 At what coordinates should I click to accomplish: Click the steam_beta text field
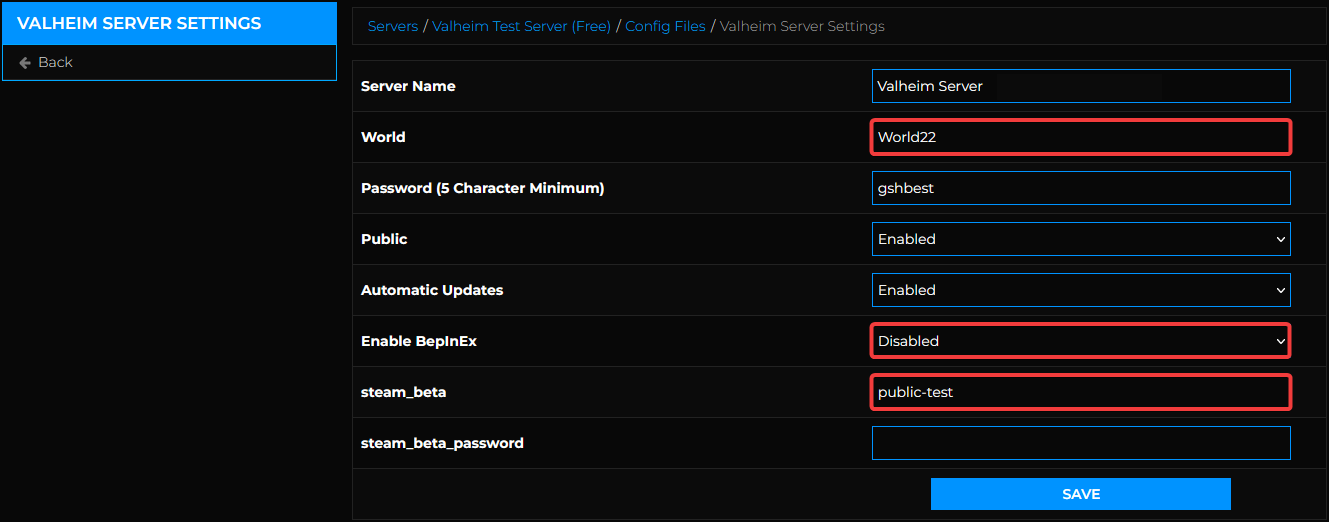[x=1080, y=392]
